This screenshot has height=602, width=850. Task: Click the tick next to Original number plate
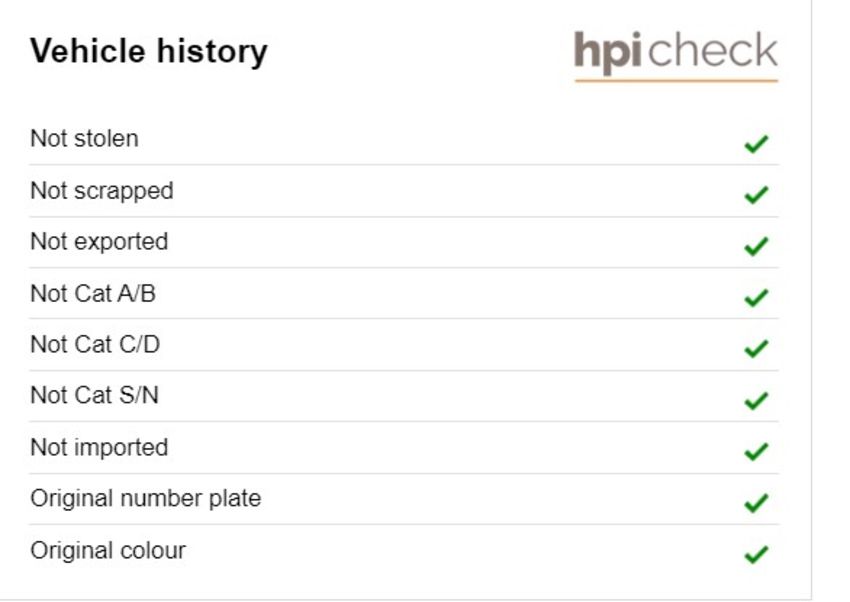click(756, 503)
